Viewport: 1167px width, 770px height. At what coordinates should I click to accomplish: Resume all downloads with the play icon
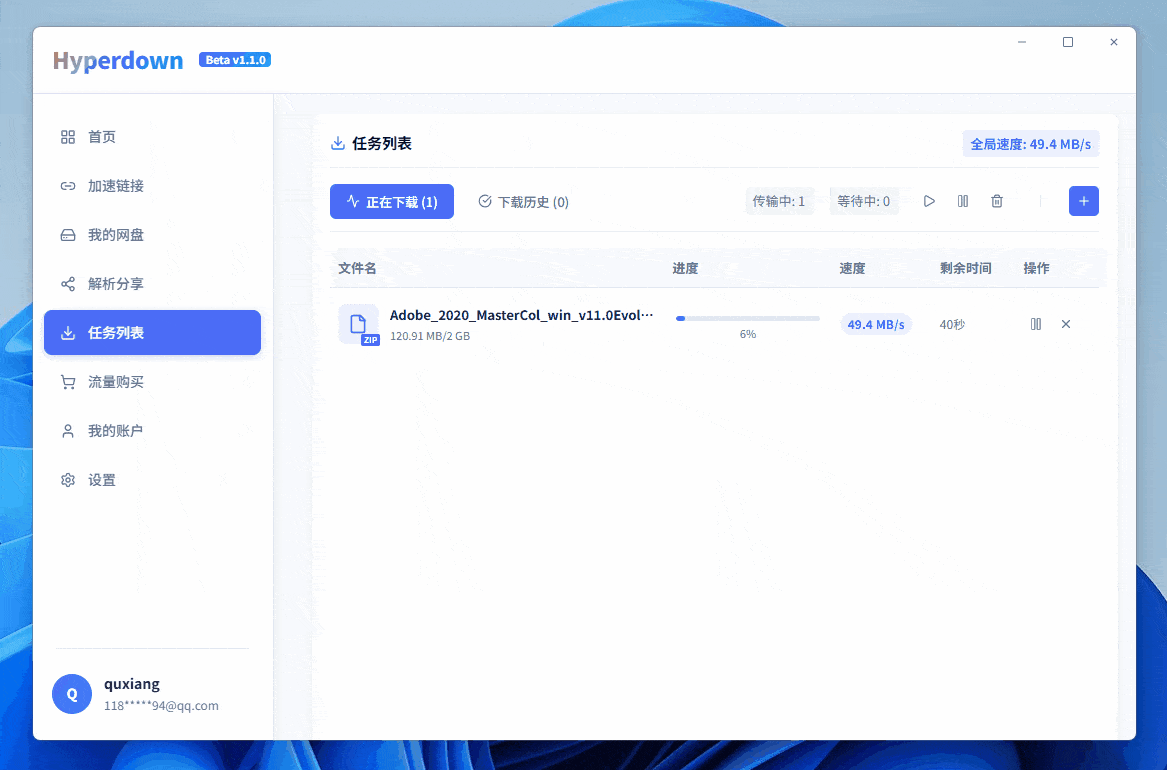tap(928, 201)
